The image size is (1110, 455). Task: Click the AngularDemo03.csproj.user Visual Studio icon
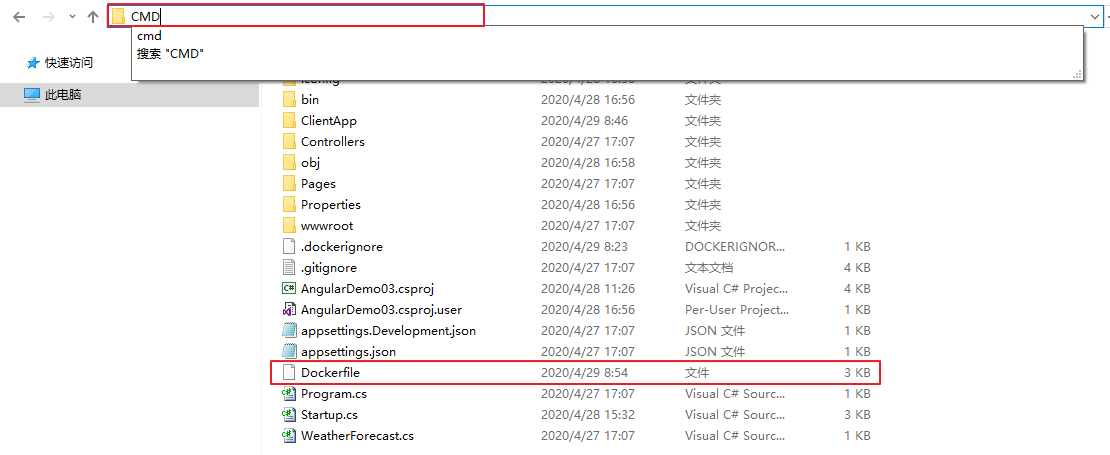pyautogui.click(x=288, y=310)
